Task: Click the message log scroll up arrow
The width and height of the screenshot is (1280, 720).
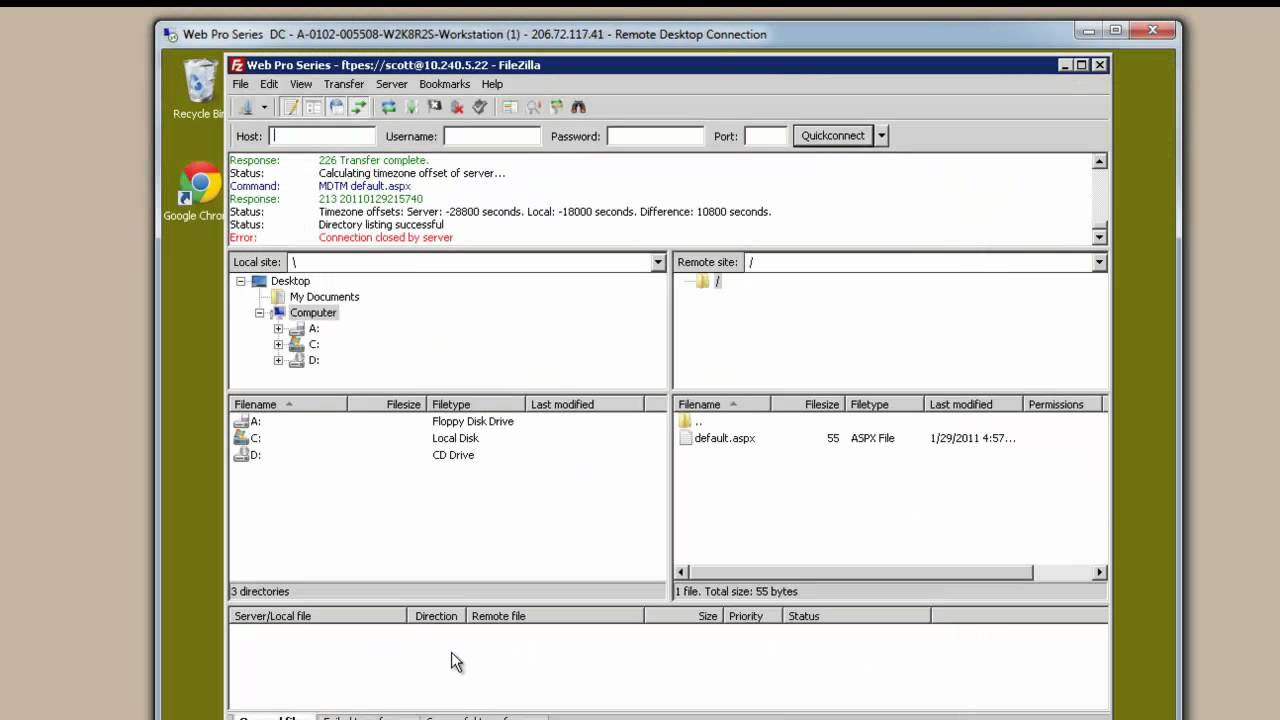Action: pyautogui.click(x=1099, y=161)
